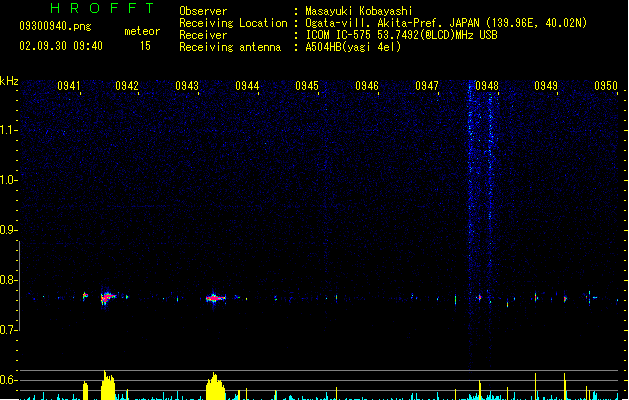The height and width of the screenshot is (400, 629).
Task: Click the 0.6 kHz axis tick
Action: point(8,380)
